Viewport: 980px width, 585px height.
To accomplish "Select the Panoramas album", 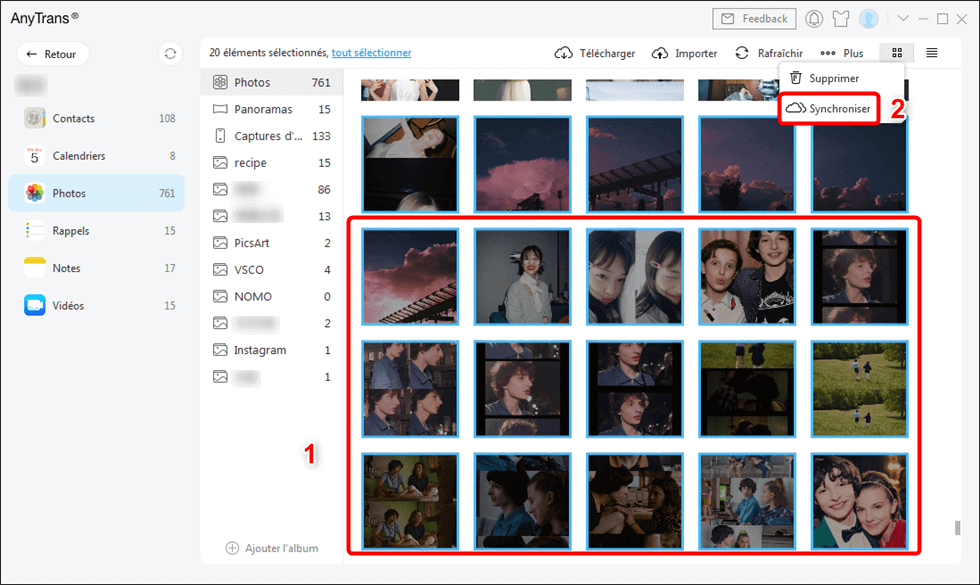I will (272, 109).
